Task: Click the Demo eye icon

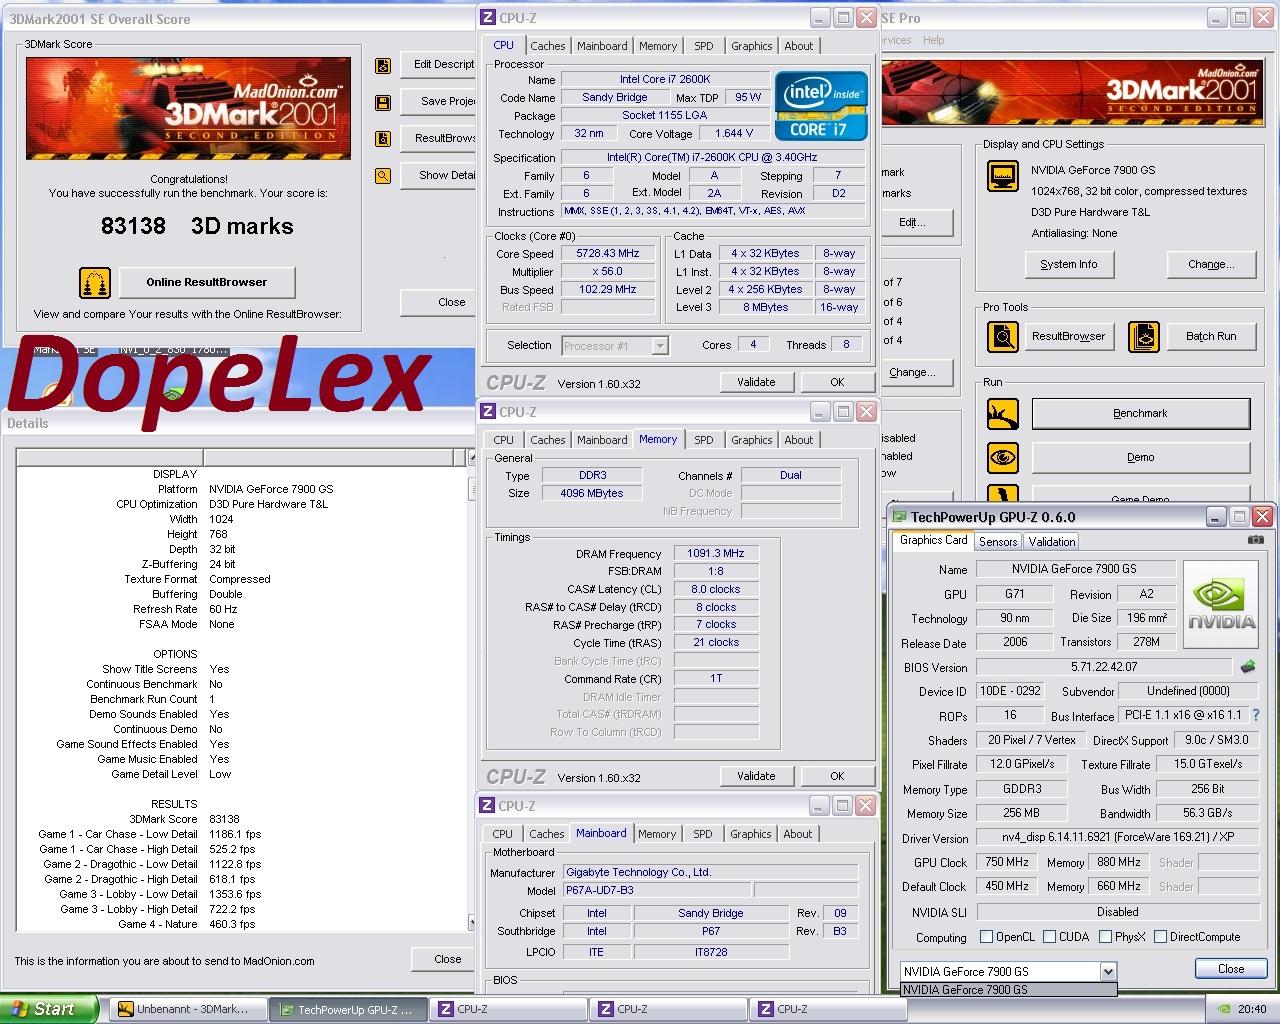Action: pyautogui.click(x=1003, y=457)
